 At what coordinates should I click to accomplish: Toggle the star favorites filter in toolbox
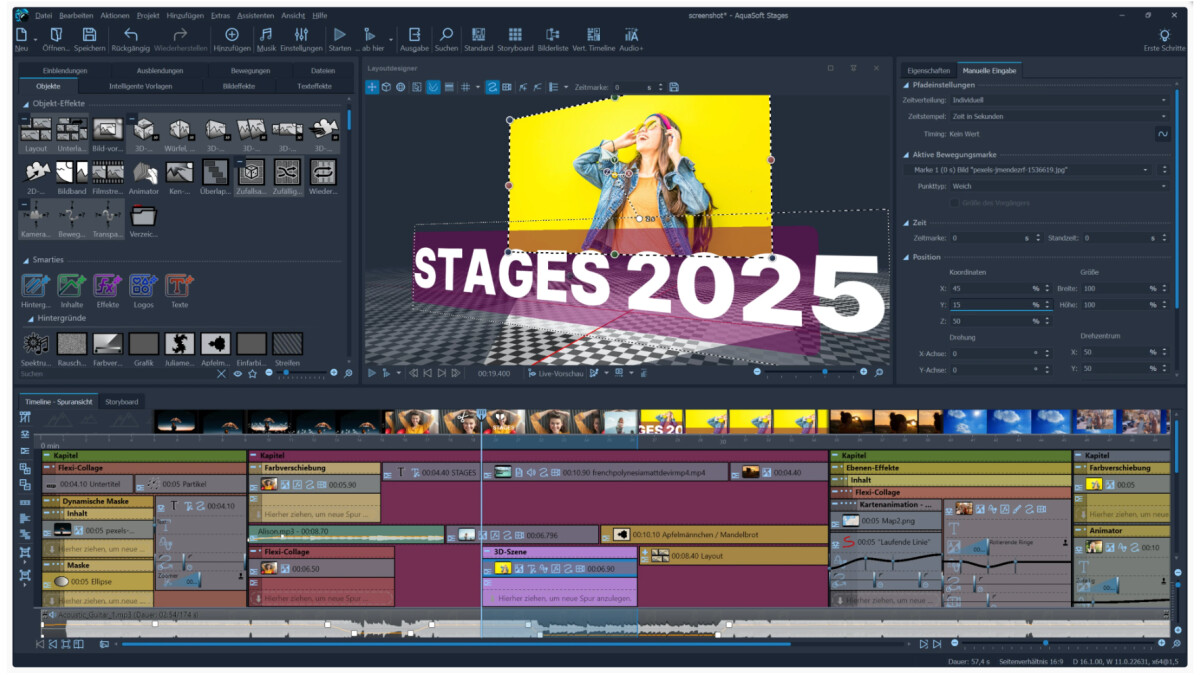(253, 373)
